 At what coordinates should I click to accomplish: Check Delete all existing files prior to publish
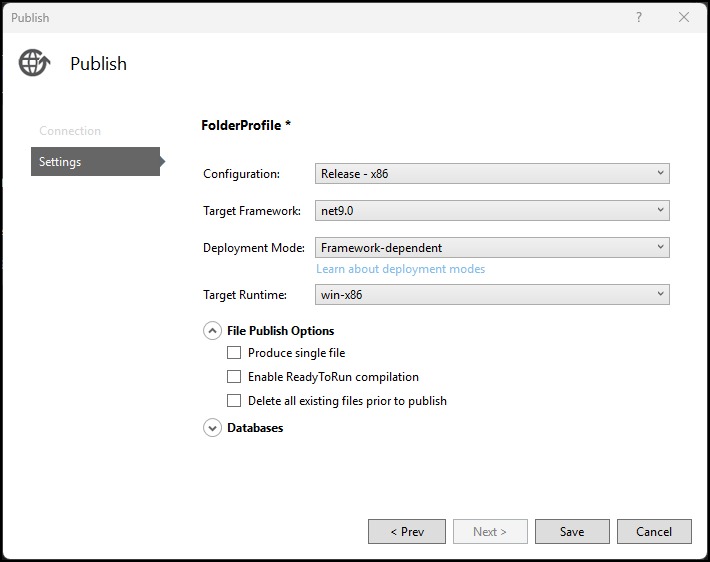(x=234, y=400)
